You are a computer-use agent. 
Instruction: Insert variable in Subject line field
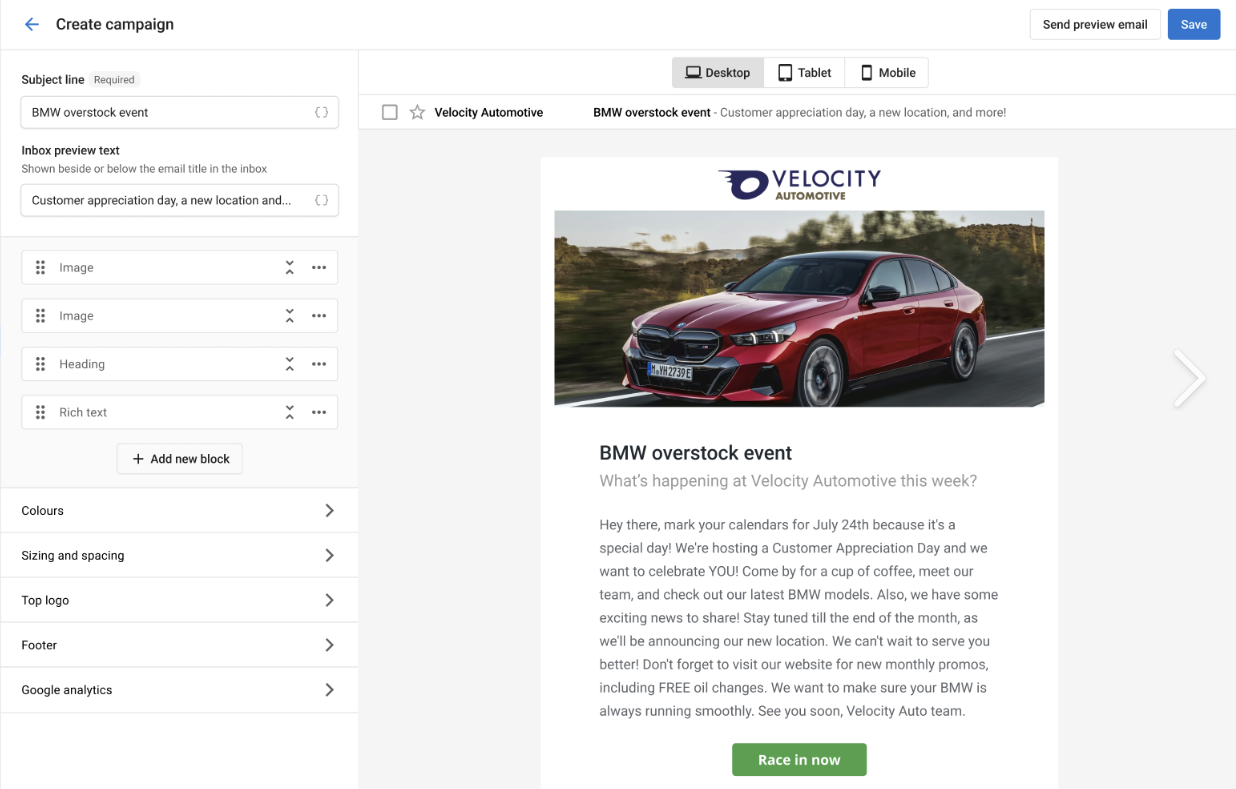321,112
